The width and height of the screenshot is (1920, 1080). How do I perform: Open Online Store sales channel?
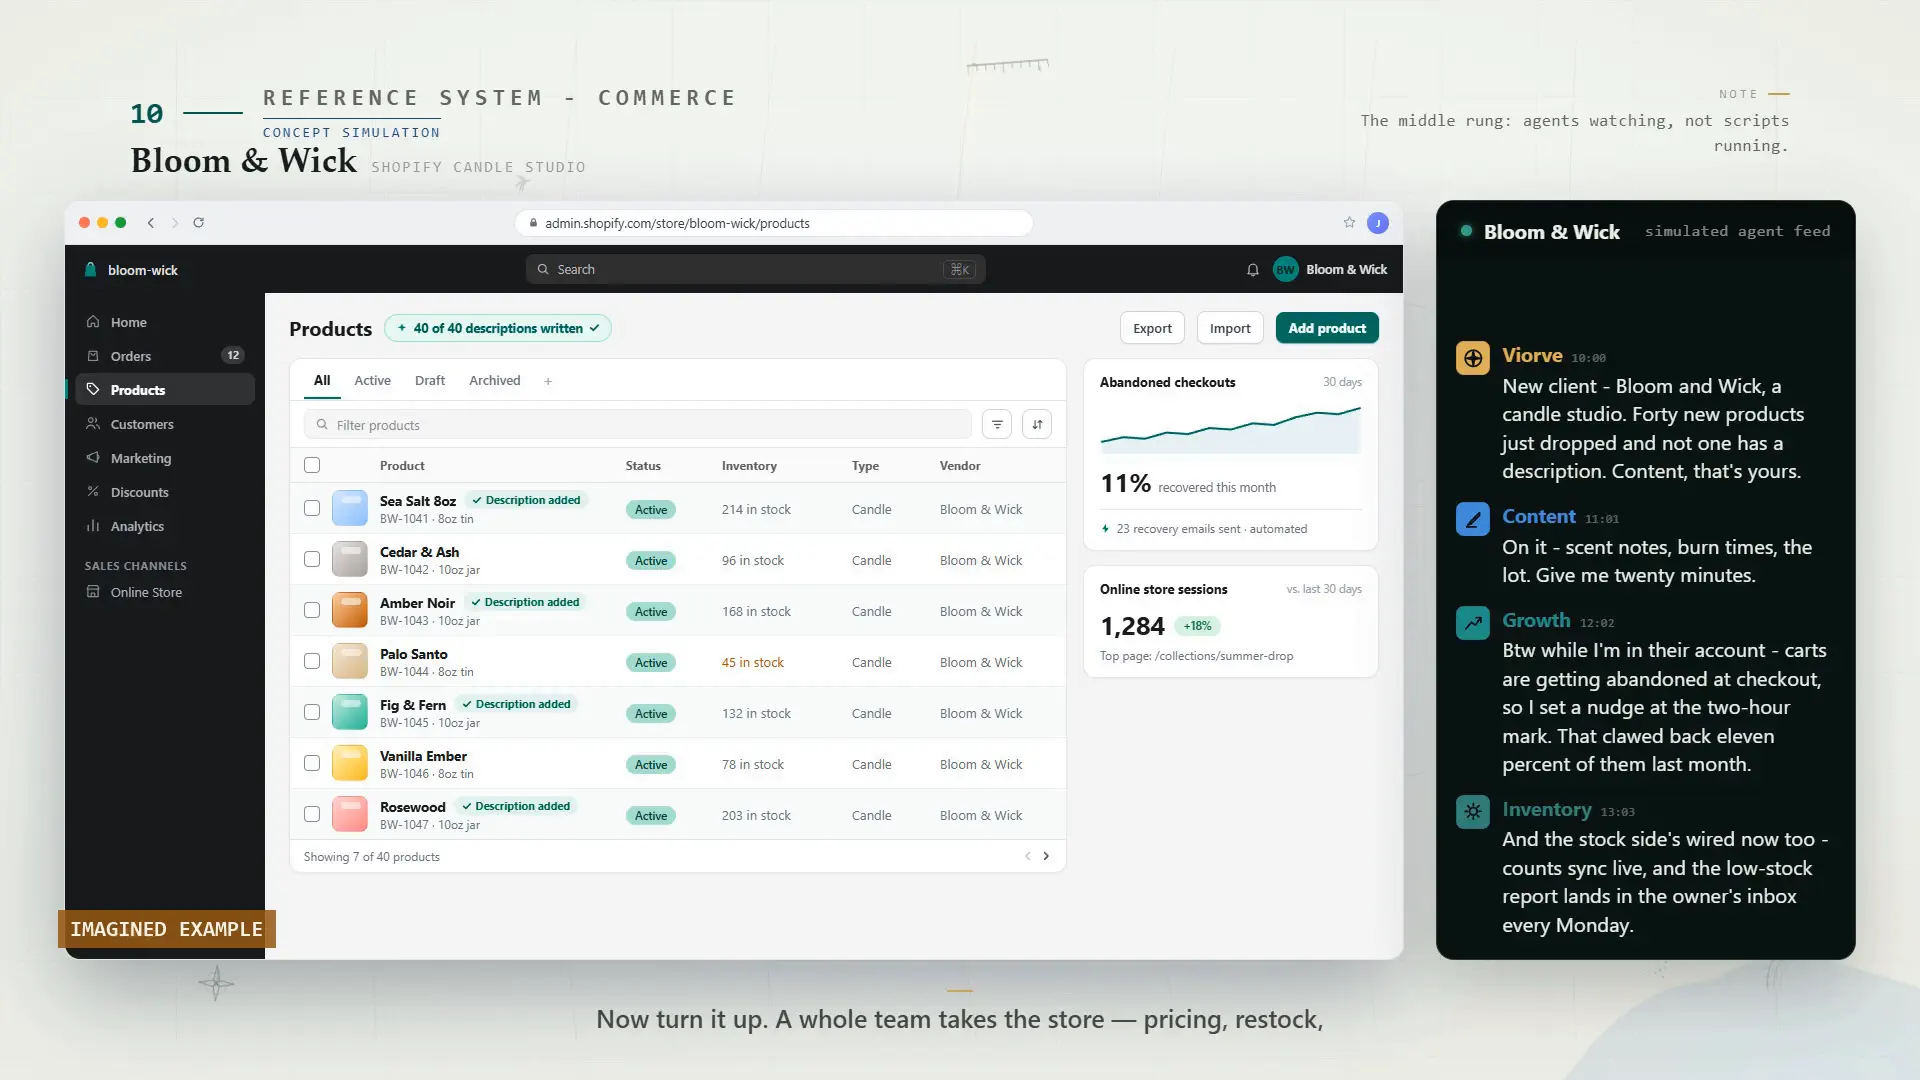click(165, 592)
